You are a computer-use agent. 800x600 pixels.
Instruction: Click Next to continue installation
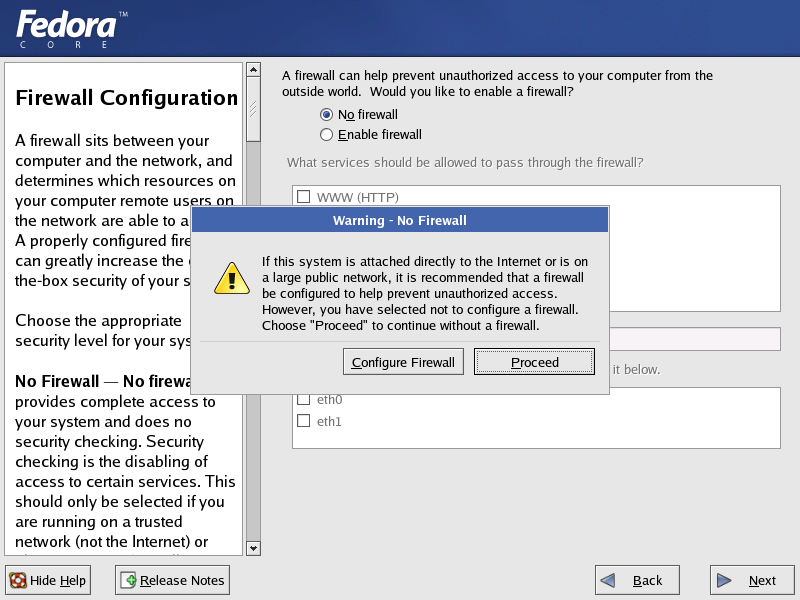752,580
